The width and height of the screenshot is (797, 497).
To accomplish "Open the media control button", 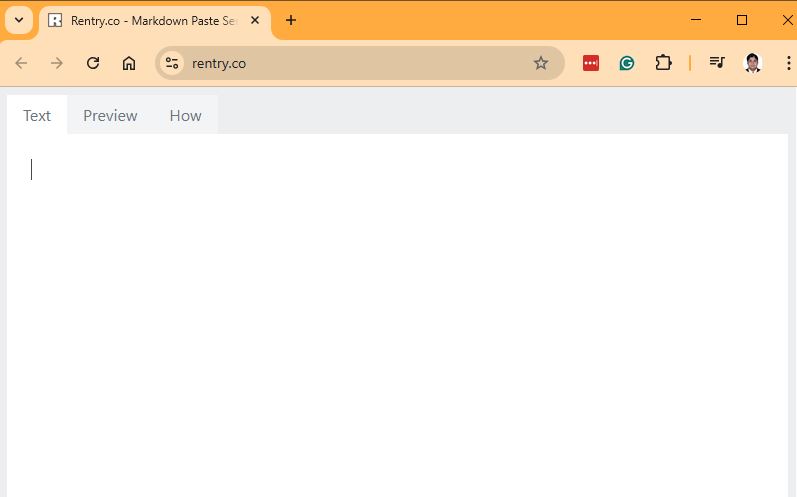I will (717, 63).
